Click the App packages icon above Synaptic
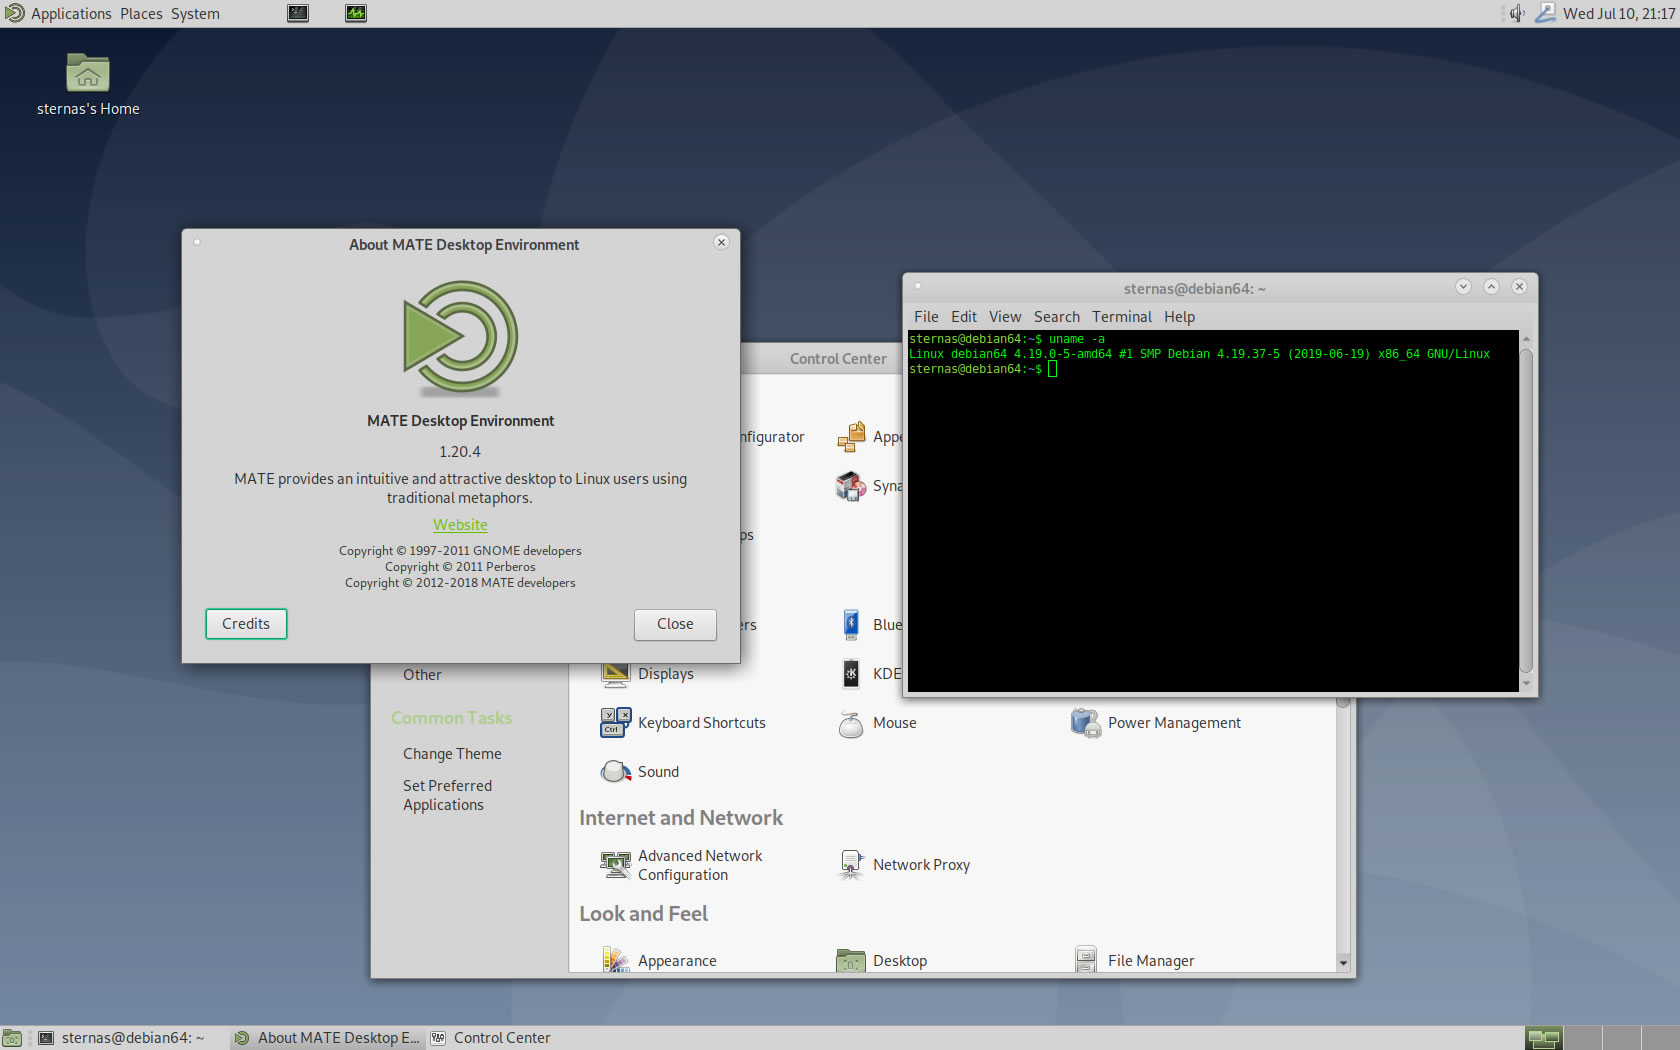 pos(850,437)
